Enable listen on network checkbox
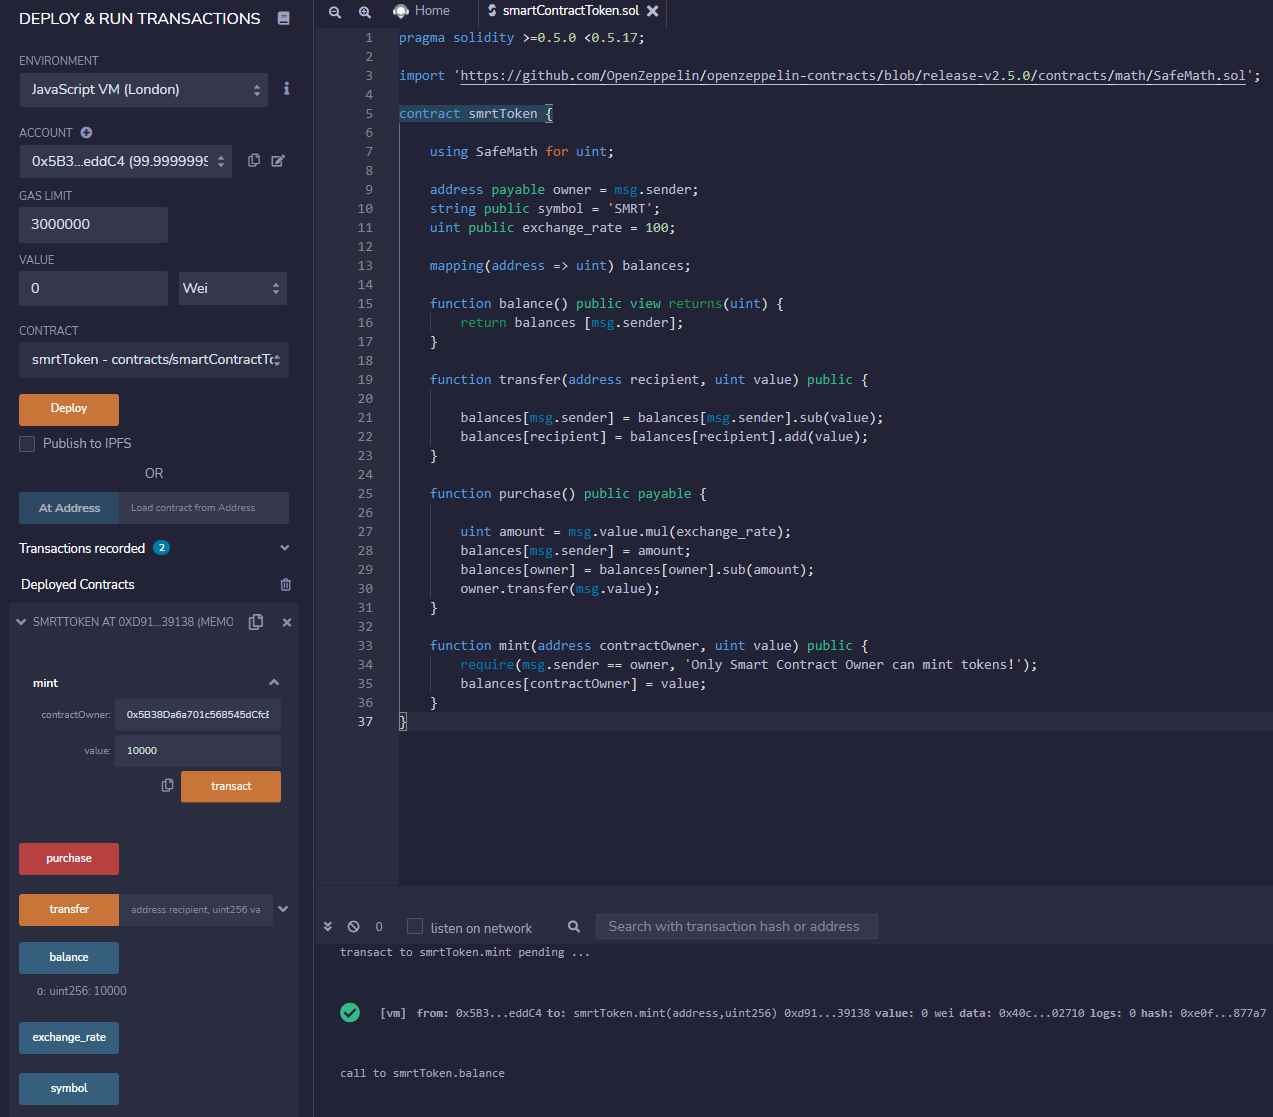Image resolution: width=1273 pixels, height=1117 pixels. coord(415,927)
